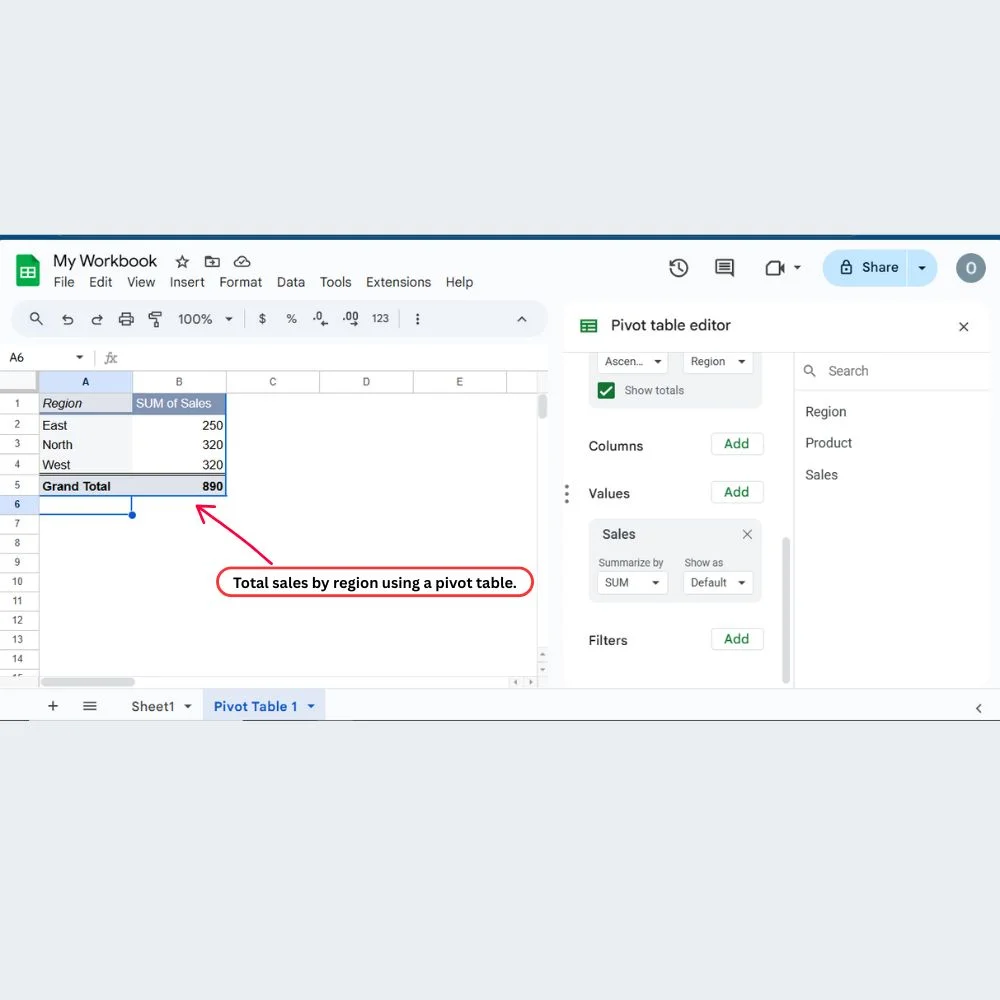This screenshot has height=1000, width=1000.
Task: Click the undo arrow
Action: point(68,320)
